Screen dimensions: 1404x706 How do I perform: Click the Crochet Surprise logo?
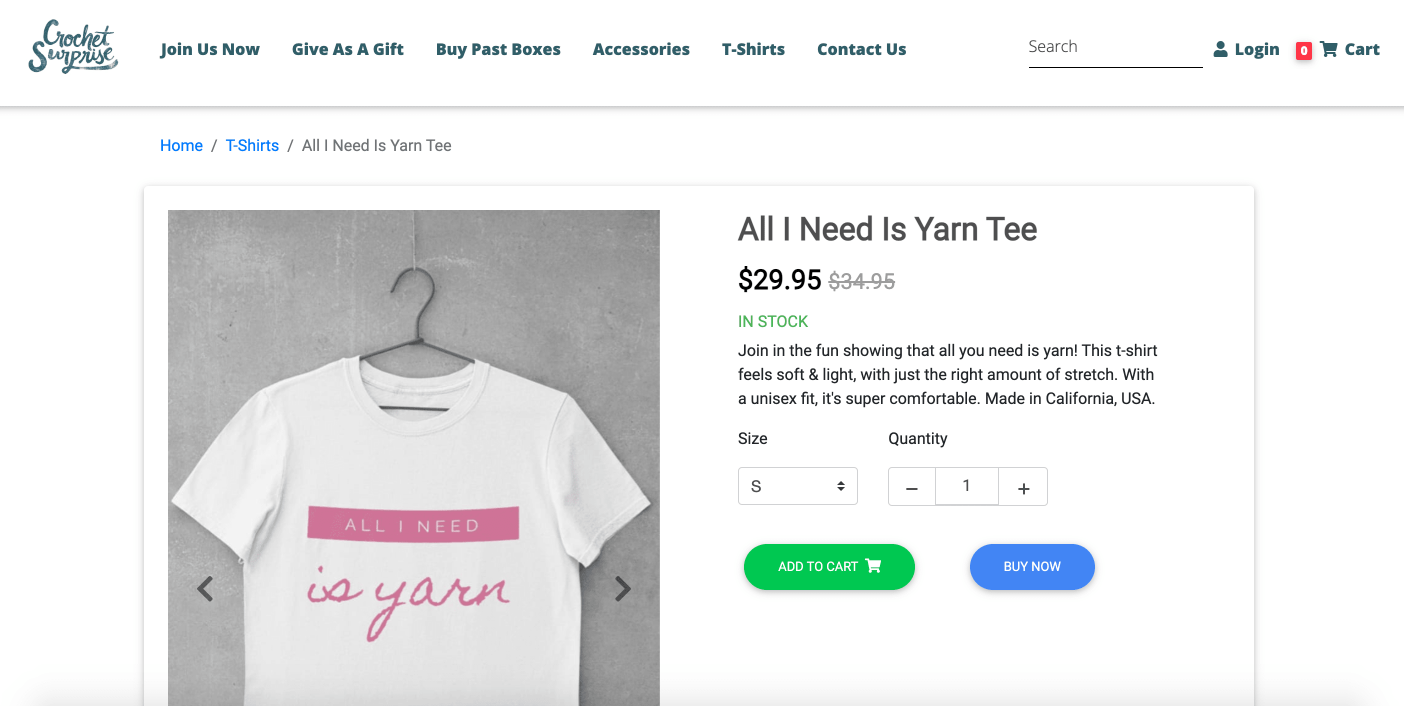[73, 48]
